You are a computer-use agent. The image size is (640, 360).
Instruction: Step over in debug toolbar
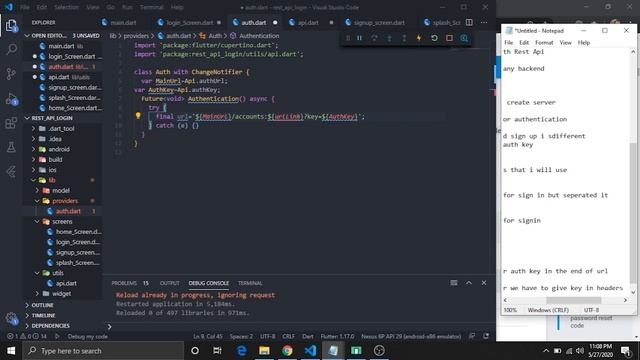click(x=374, y=38)
